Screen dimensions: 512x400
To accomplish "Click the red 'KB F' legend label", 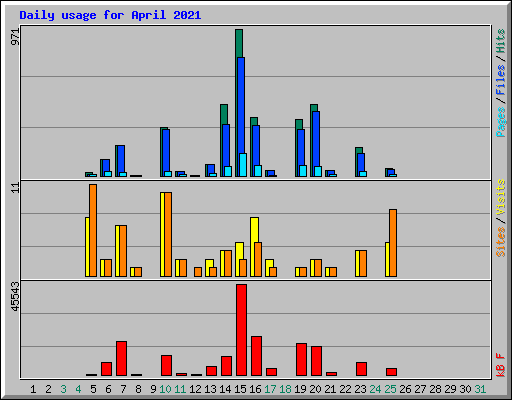I will (x=500, y=365).
